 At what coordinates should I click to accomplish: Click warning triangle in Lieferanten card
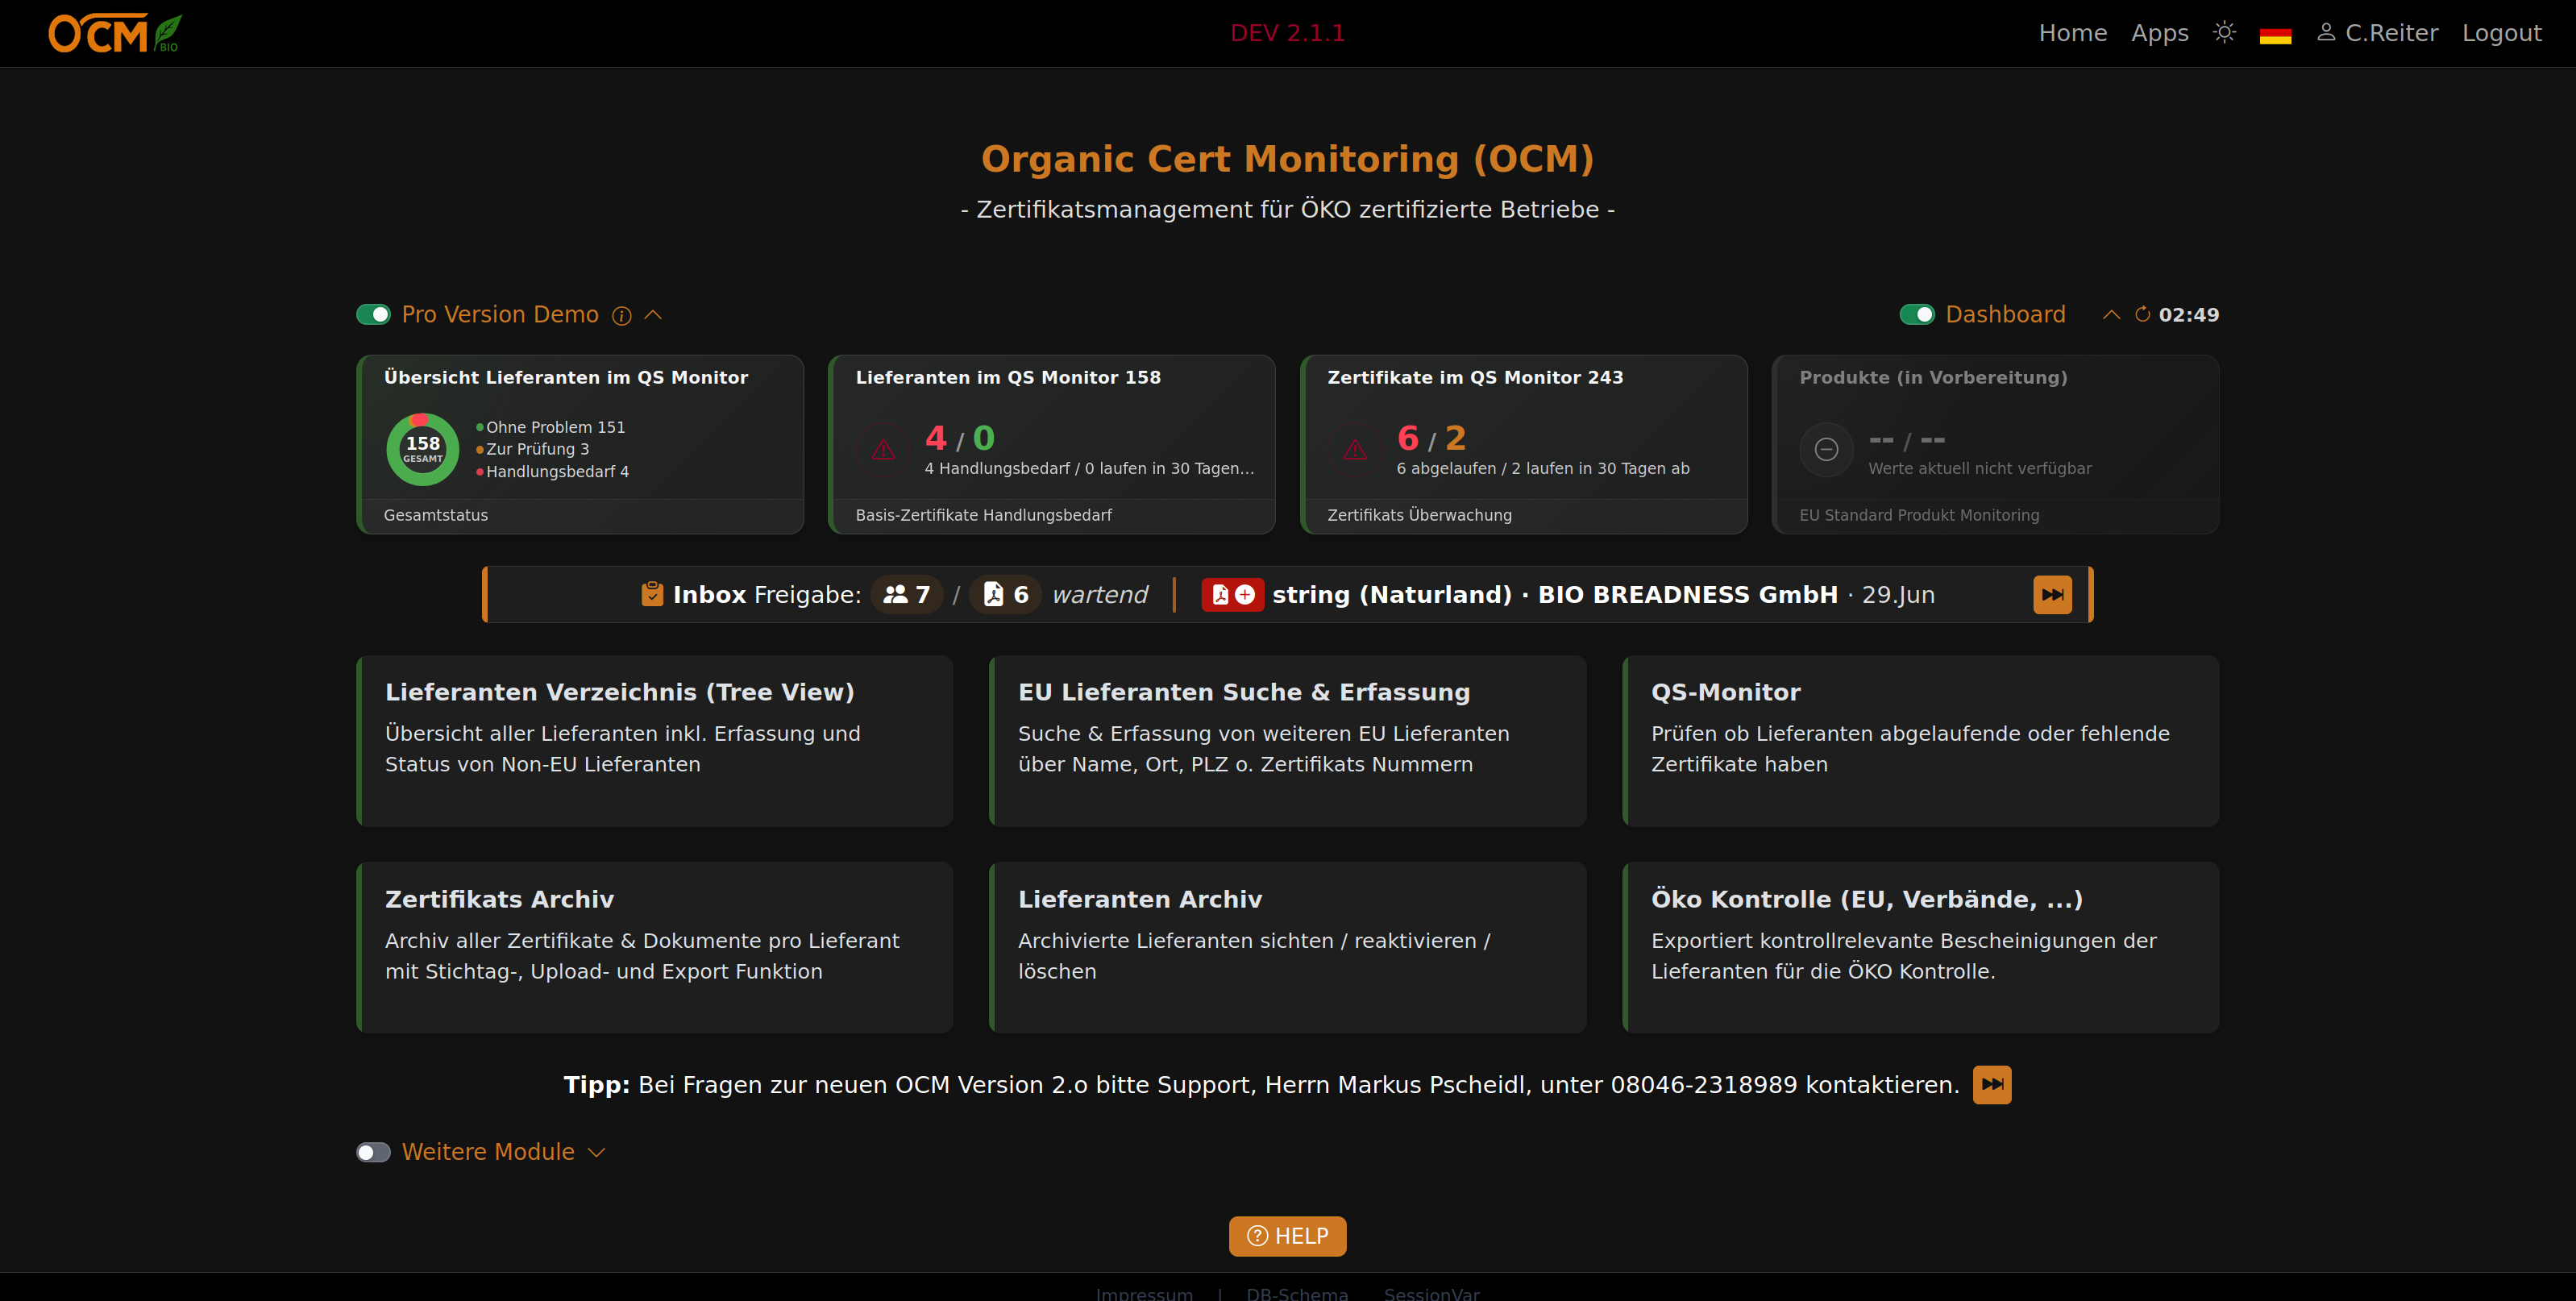(883, 450)
